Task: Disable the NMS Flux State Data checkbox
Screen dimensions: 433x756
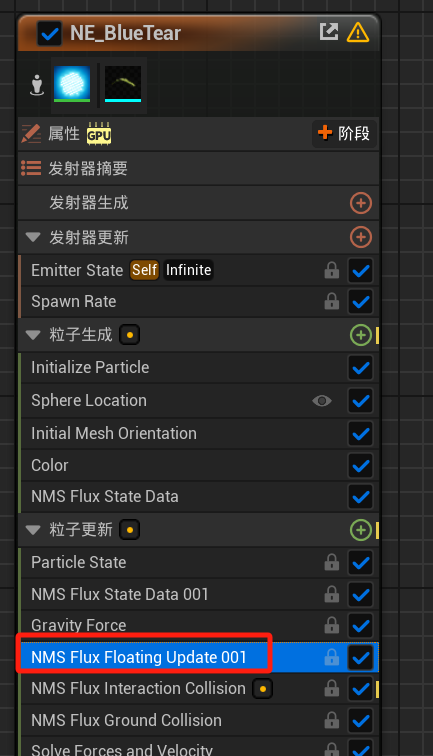Action: click(361, 497)
